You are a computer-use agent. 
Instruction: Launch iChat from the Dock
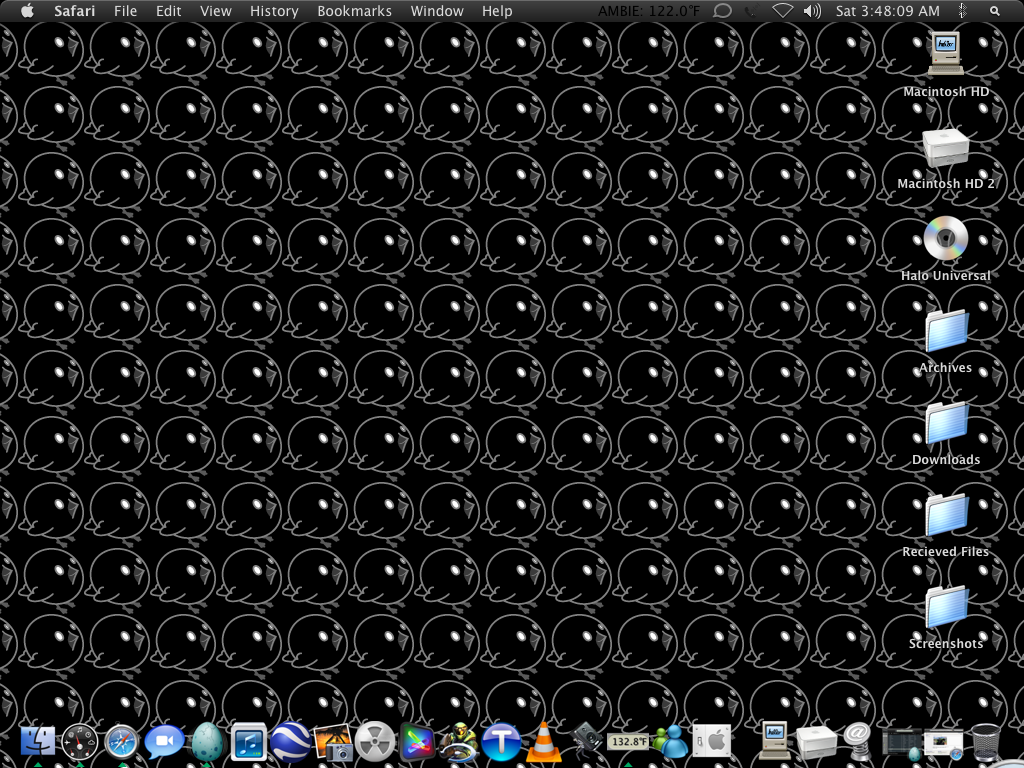[x=164, y=742]
